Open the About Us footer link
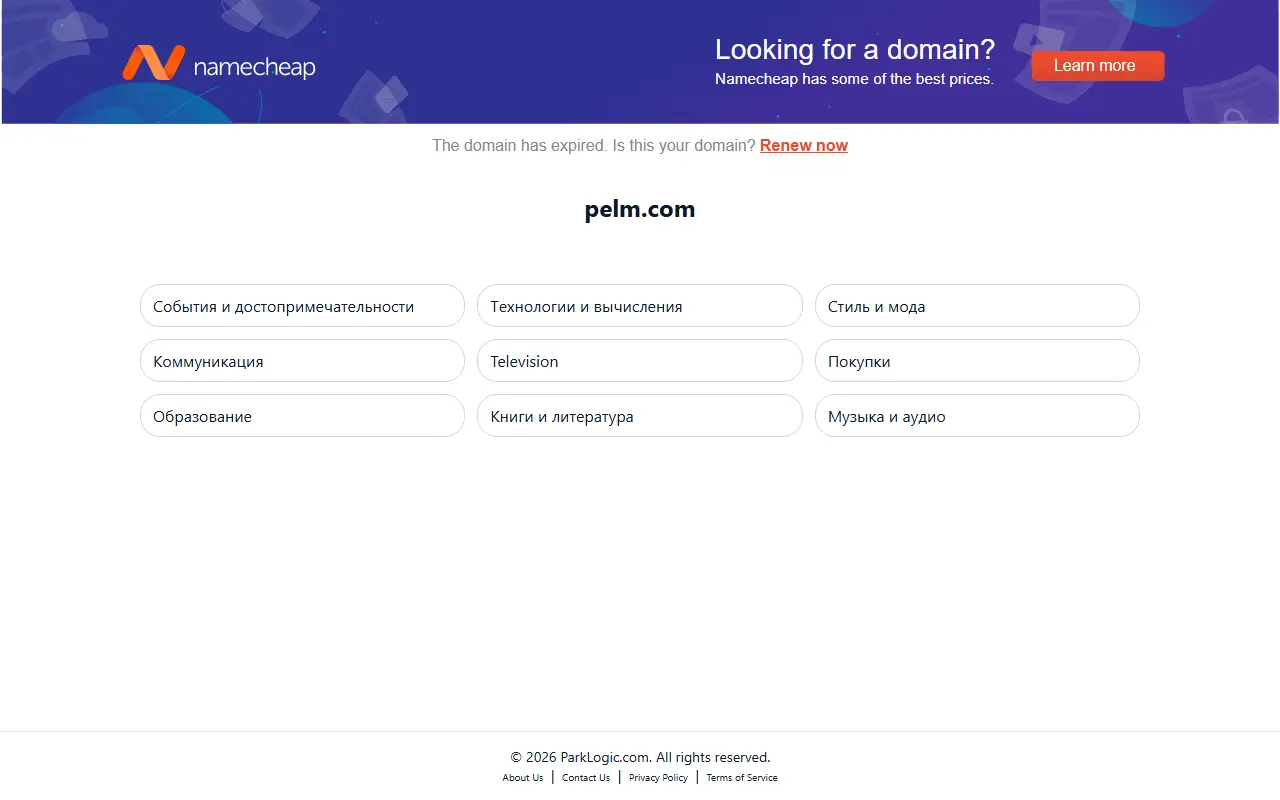Viewport: 1280px width, 800px height. click(x=523, y=778)
